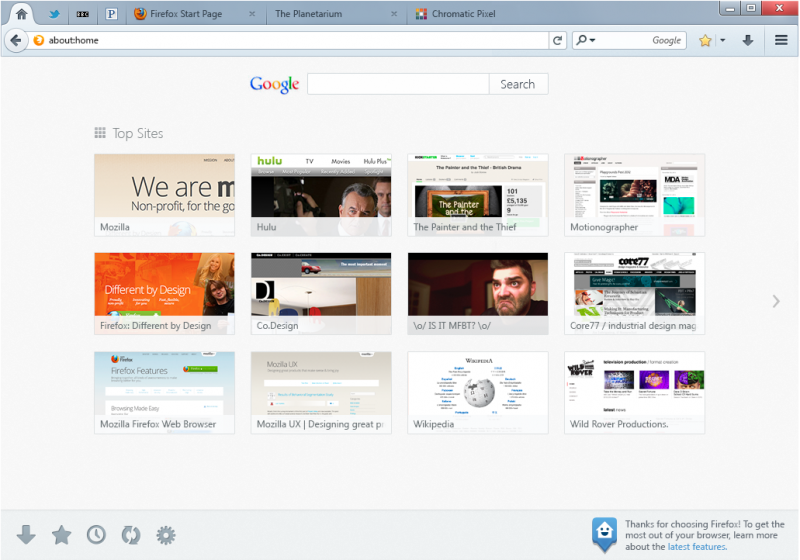
Task: Switch to the BBC pinned tab
Action: click(x=82, y=14)
